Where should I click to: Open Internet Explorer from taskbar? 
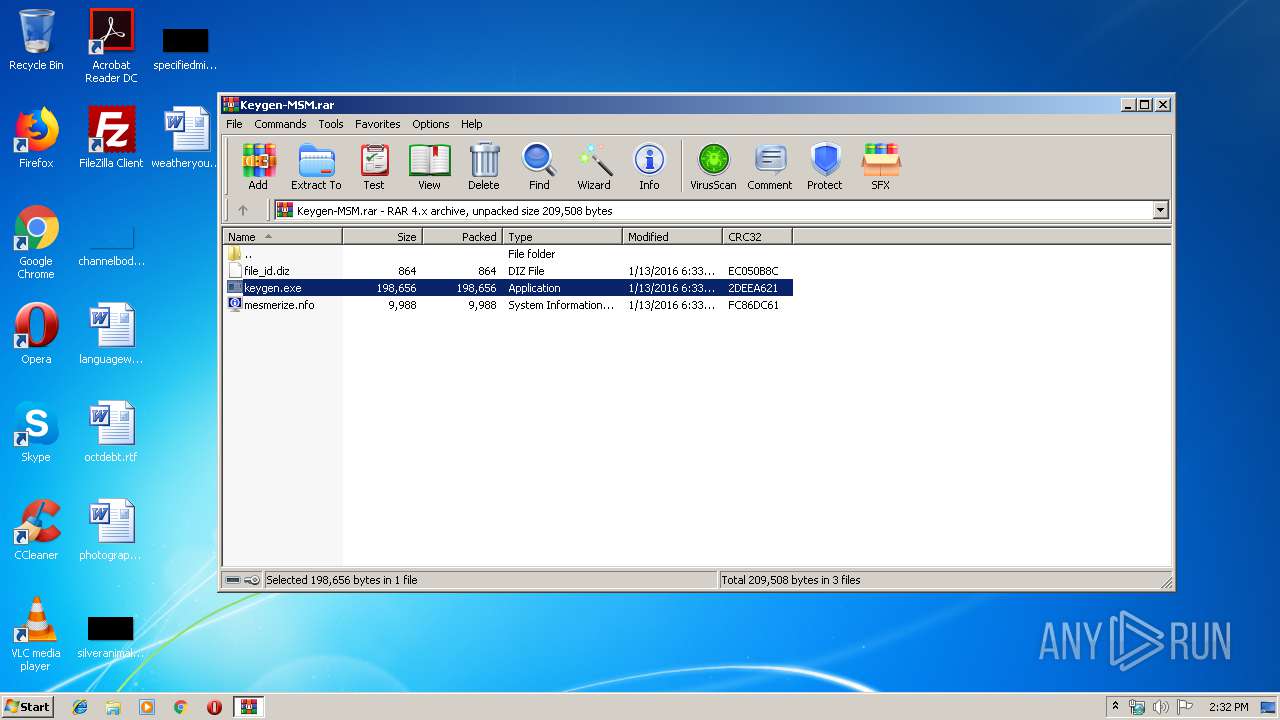pos(80,707)
